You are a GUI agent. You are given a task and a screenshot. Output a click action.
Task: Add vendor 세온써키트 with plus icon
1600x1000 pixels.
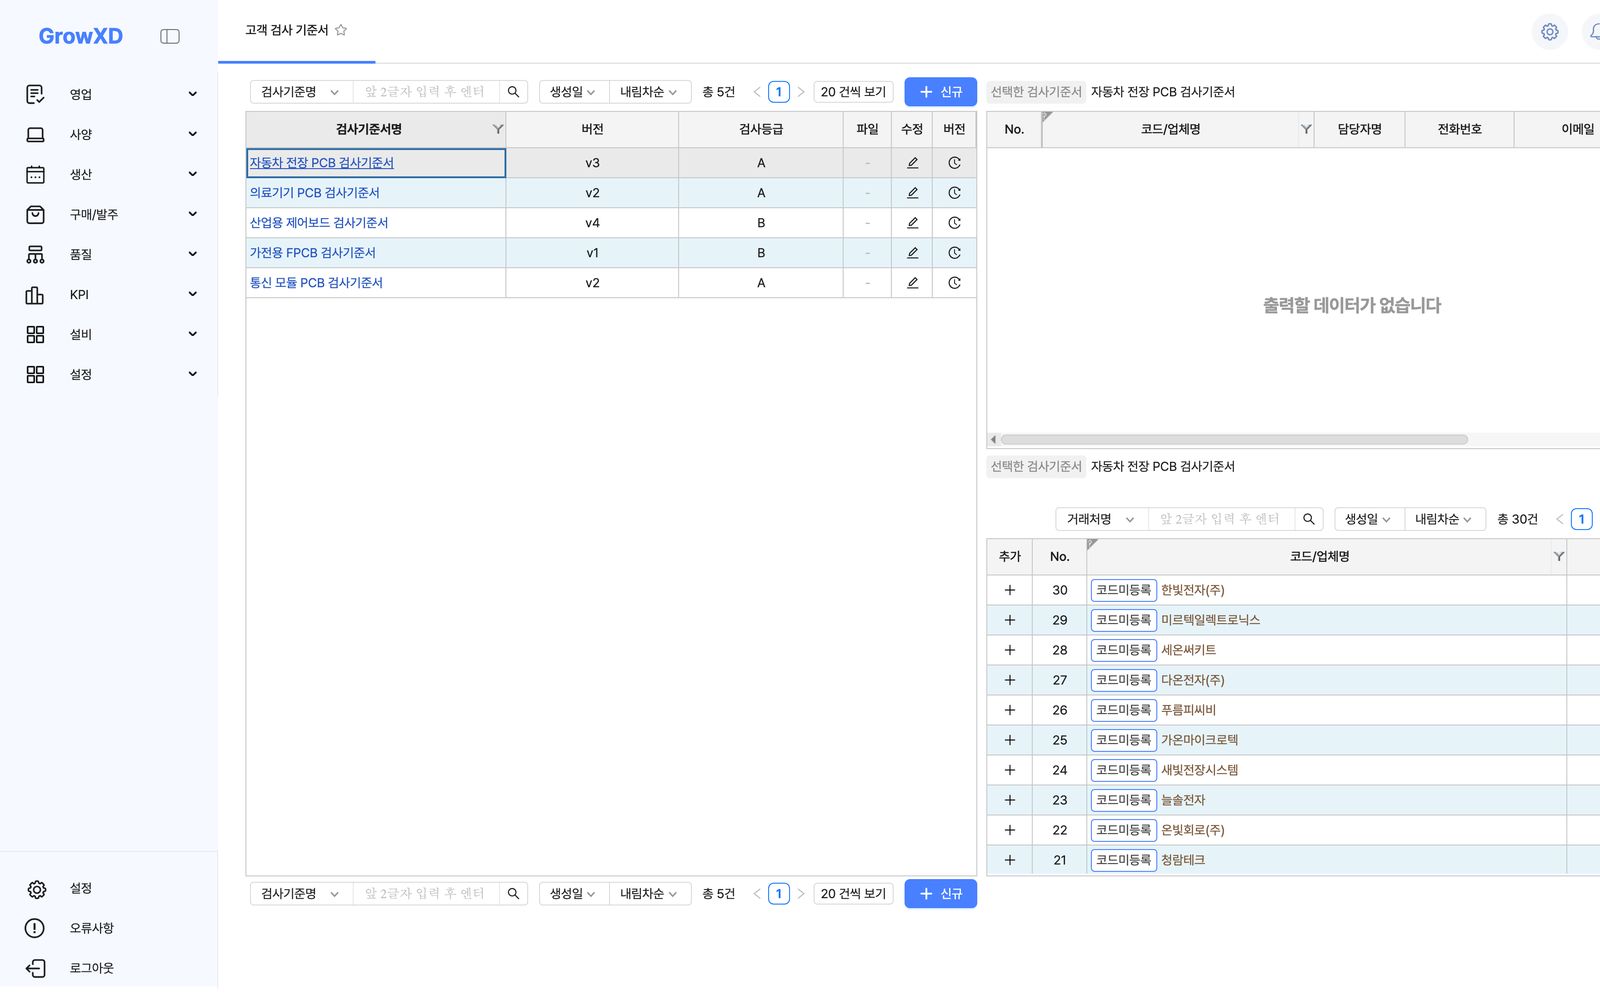[1009, 650]
